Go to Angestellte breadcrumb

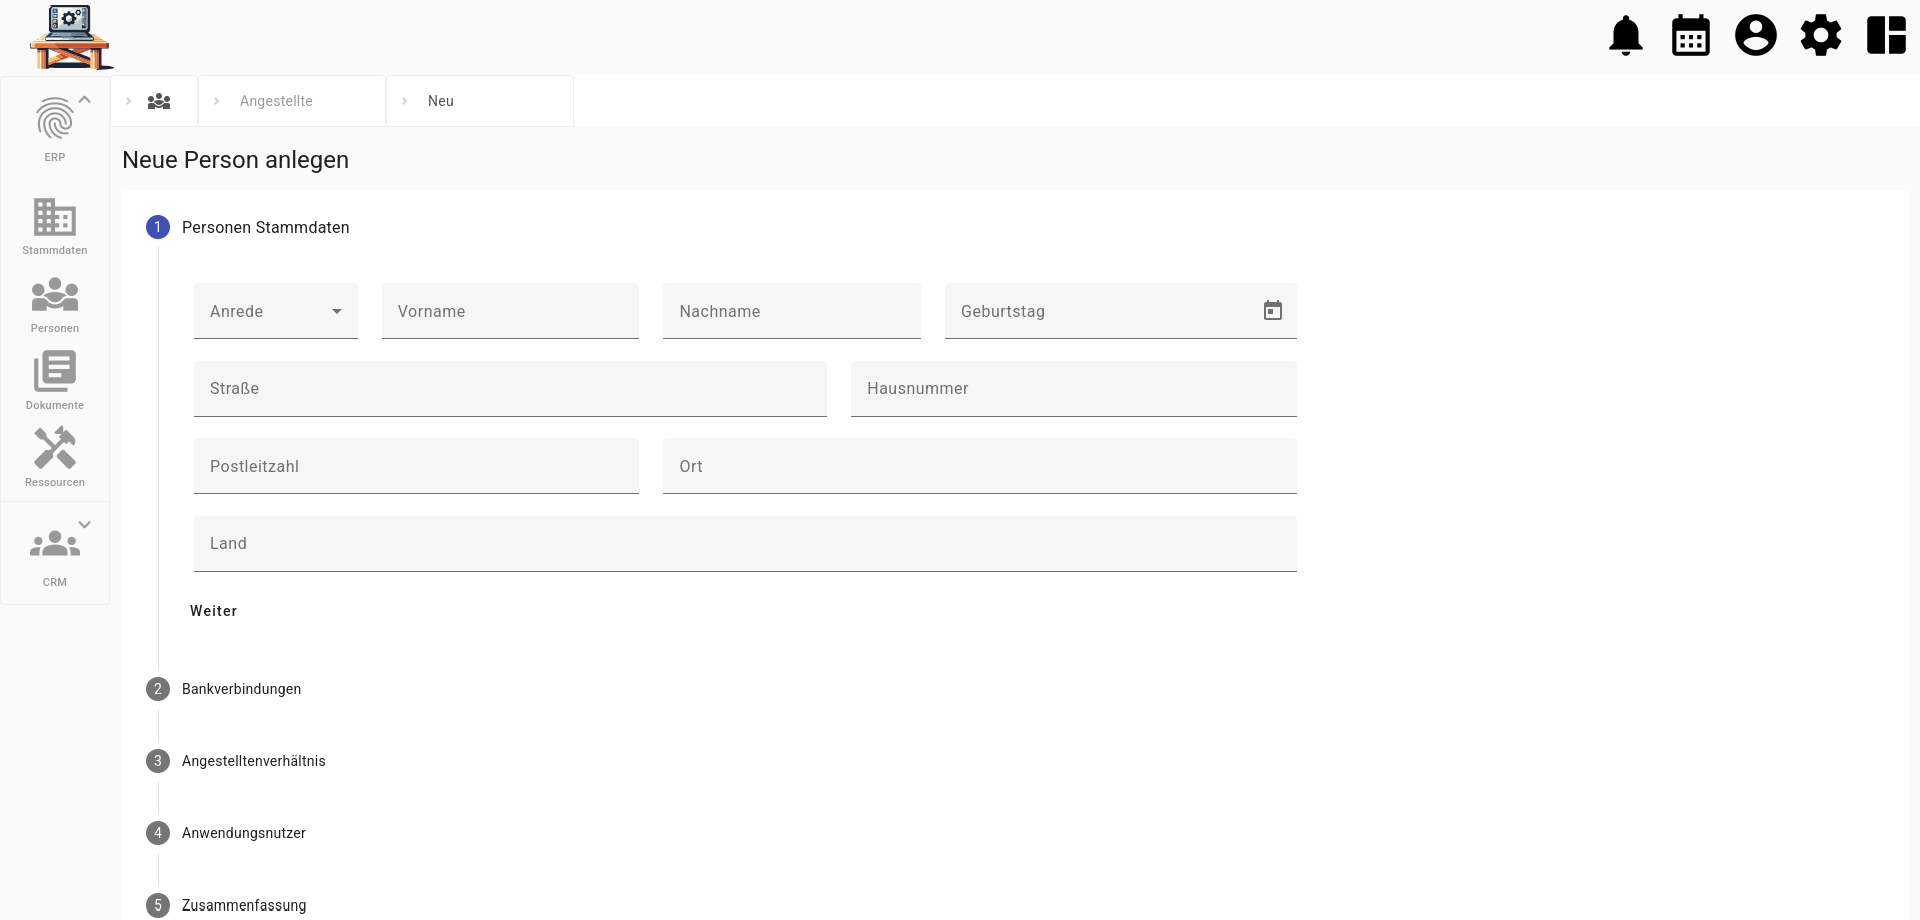pyautogui.click(x=276, y=101)
